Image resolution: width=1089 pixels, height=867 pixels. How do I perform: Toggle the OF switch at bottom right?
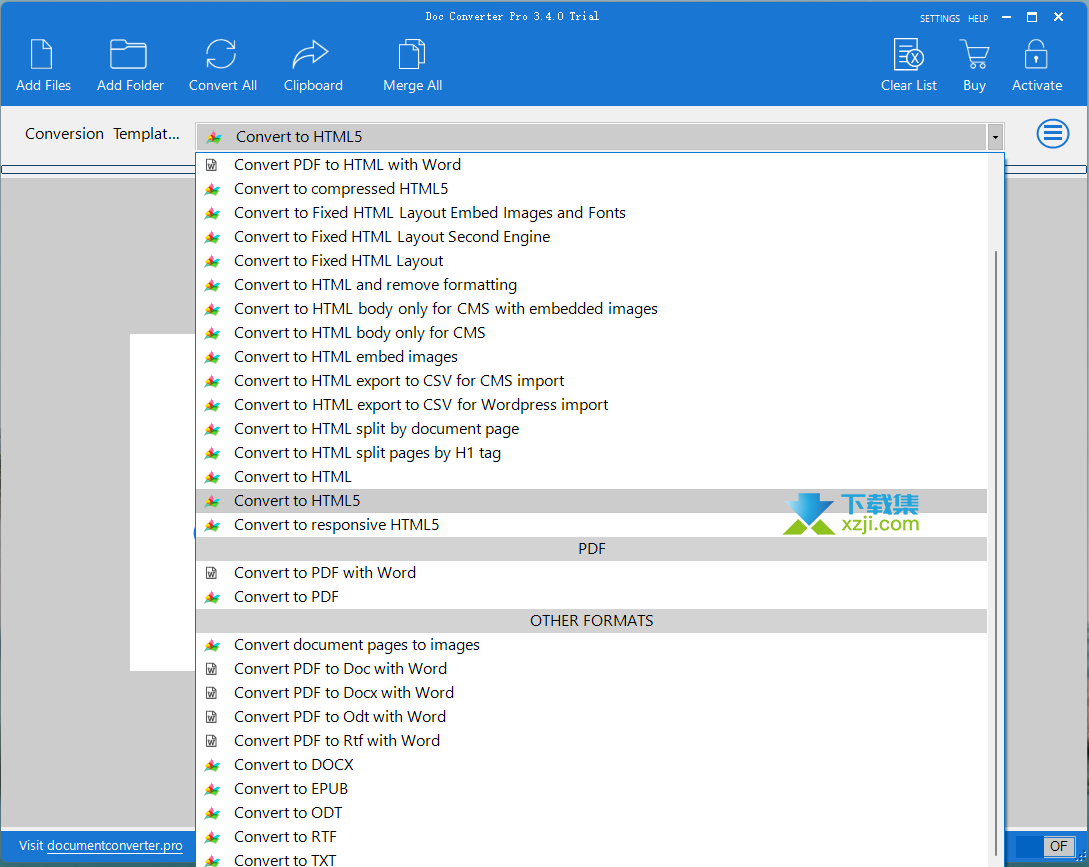[x=1045, y=846]
